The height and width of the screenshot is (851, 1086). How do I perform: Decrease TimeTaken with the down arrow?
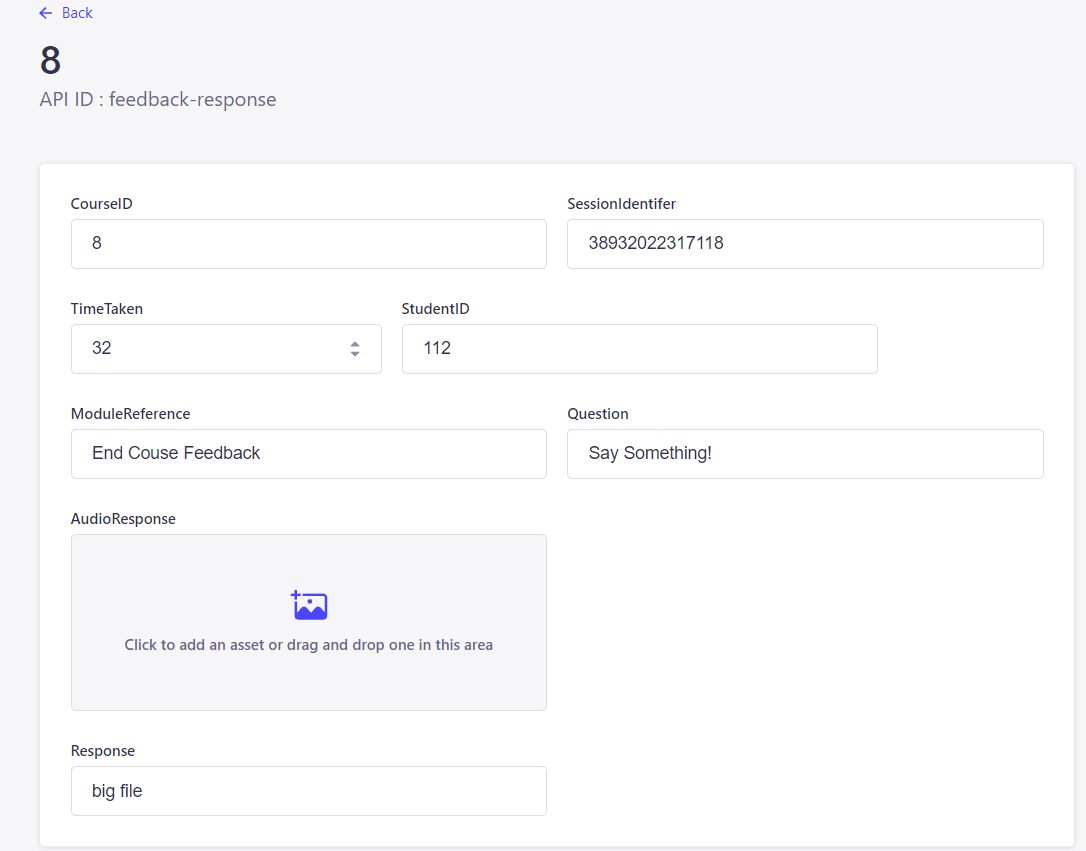pos(355,354)
